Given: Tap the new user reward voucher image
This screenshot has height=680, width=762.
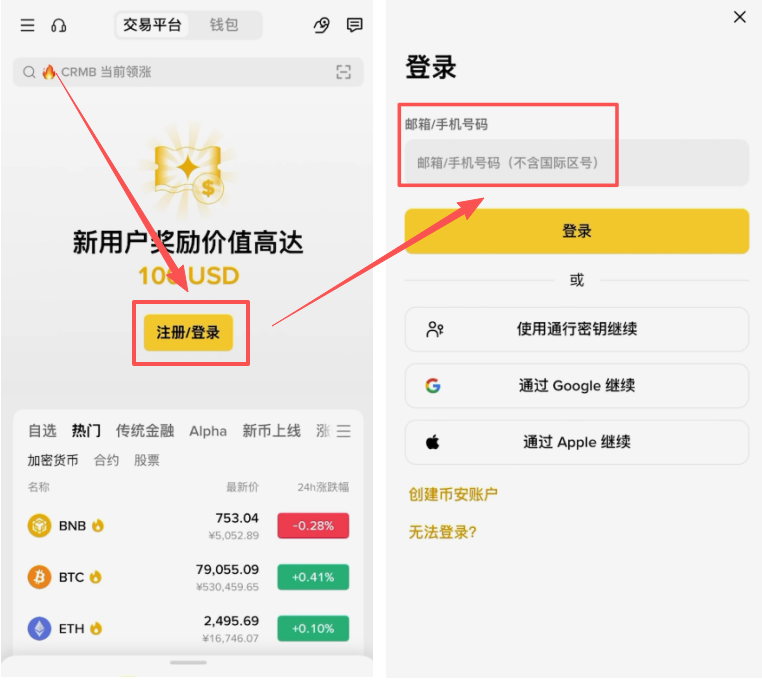Looking at the screenshot, I should (x=189, y=171).
